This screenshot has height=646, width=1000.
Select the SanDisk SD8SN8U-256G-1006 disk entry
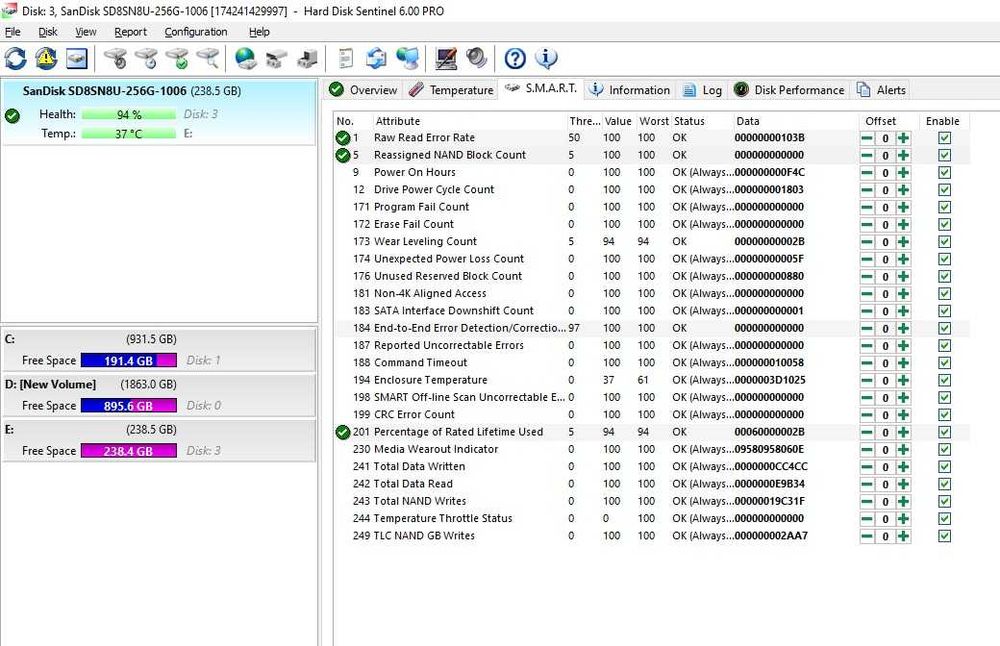click(158, 112)
